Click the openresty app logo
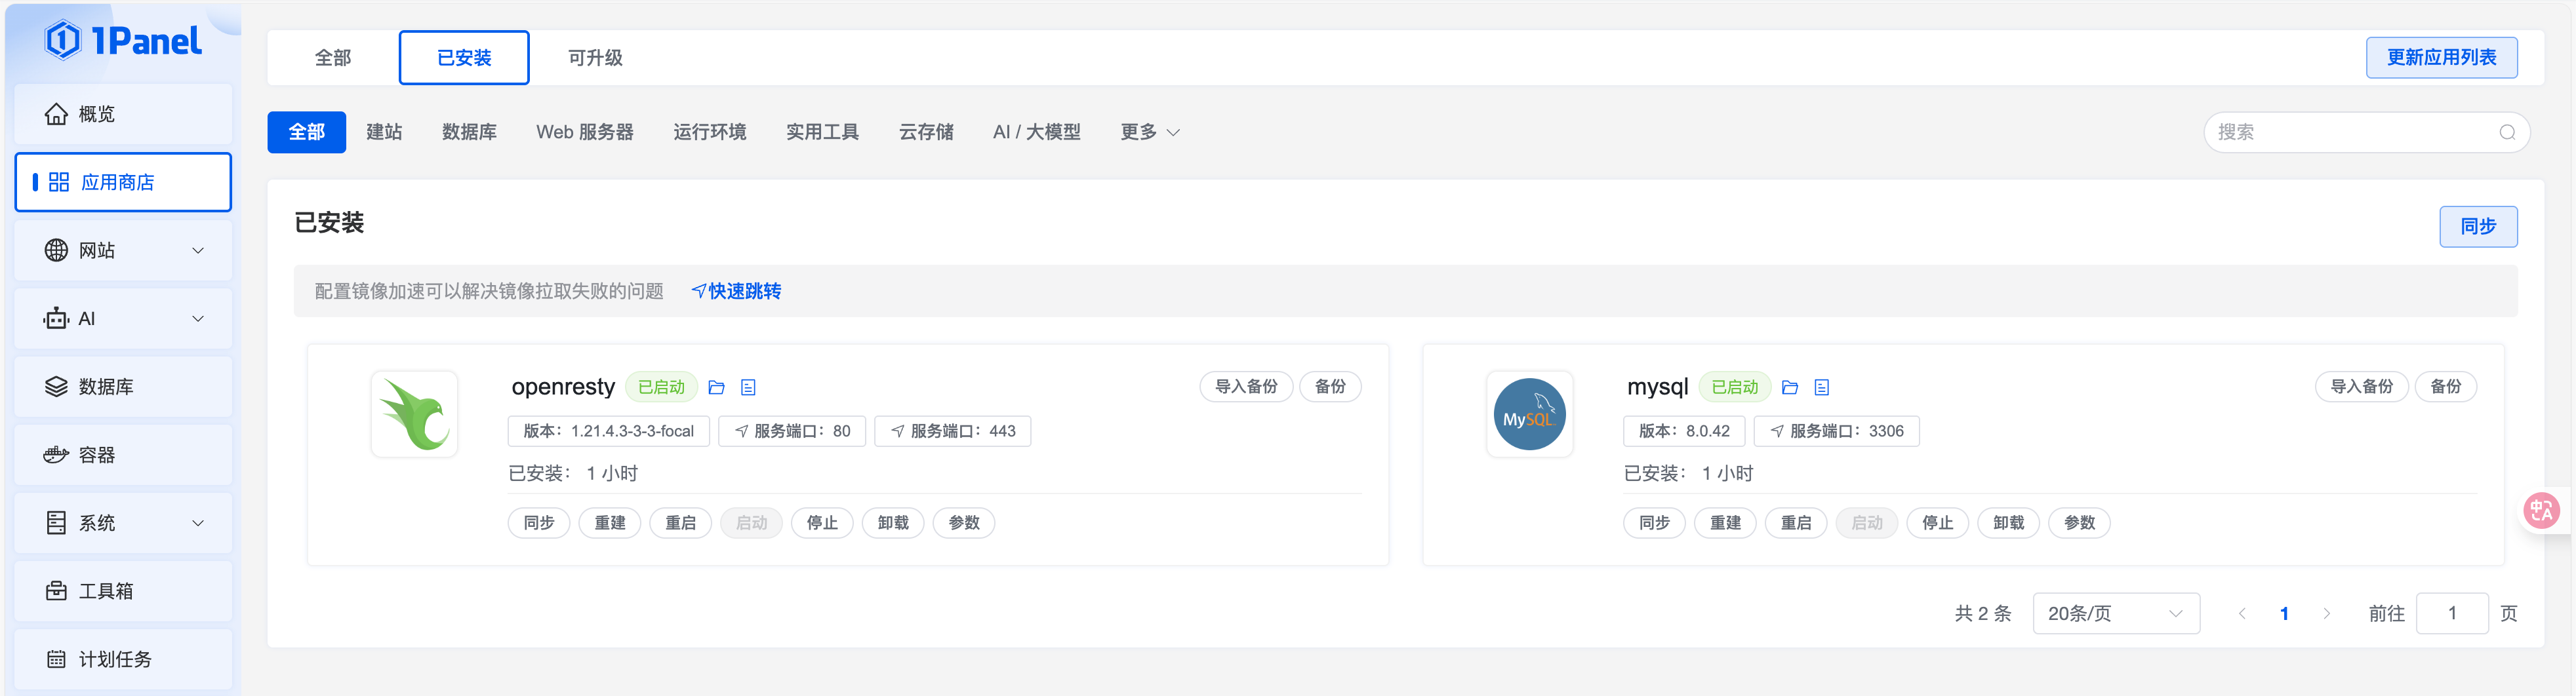Screen dimensions: 2576x696 click(414, 414)
